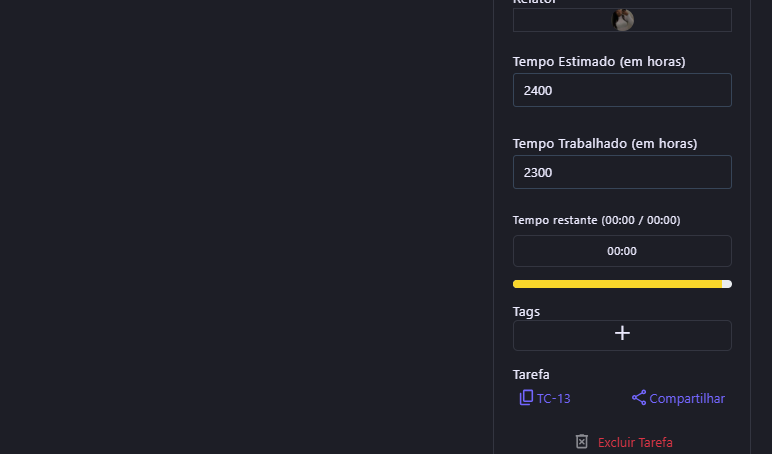The image size is (772, 454).
Task: Click the share icon next to Compartilhar
Action: [x=639, y=398]
